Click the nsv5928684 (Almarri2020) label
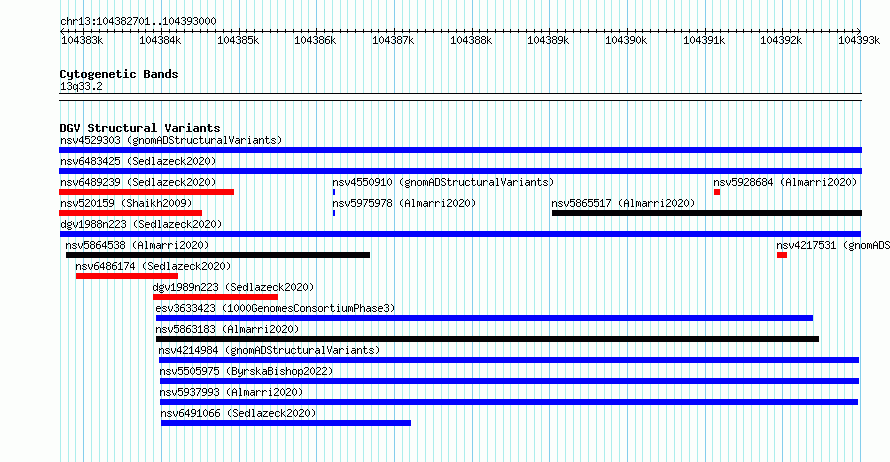 pyautogui.click(x=785, y=182)
